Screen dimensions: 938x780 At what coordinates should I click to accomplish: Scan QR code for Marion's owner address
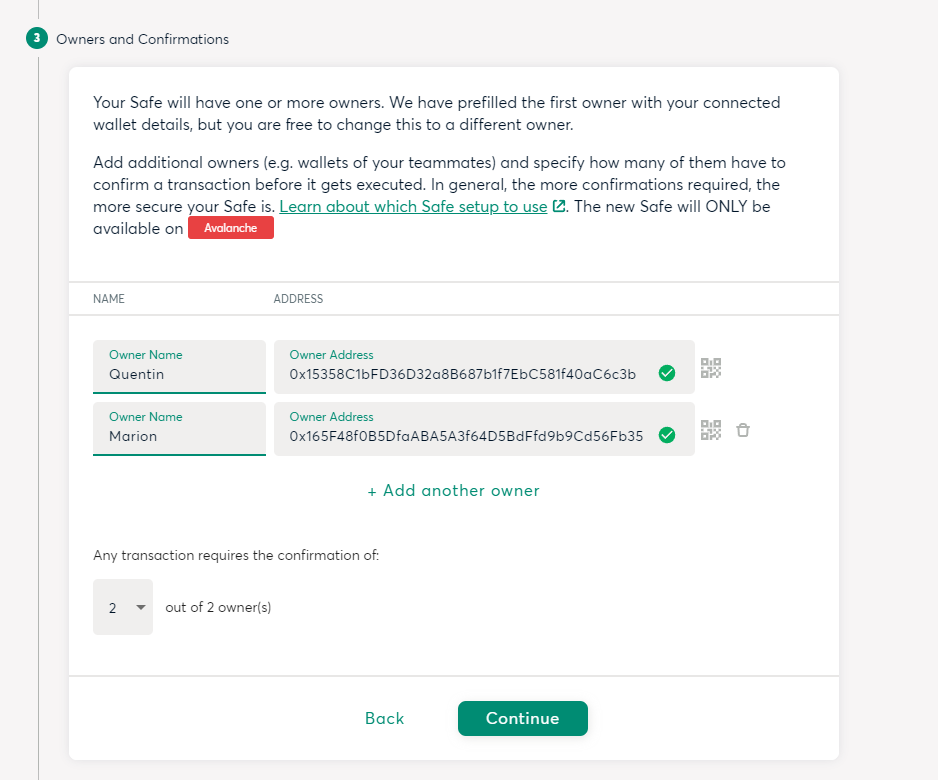tap(711, 430)
